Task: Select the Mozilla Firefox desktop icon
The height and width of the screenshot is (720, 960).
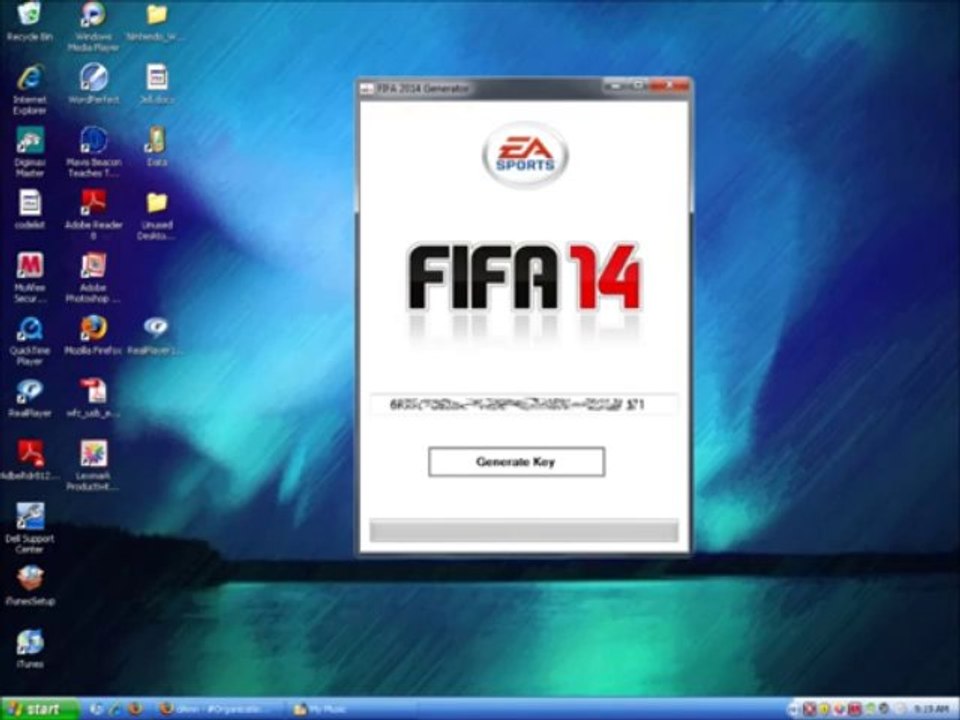Action: [93, 335]
